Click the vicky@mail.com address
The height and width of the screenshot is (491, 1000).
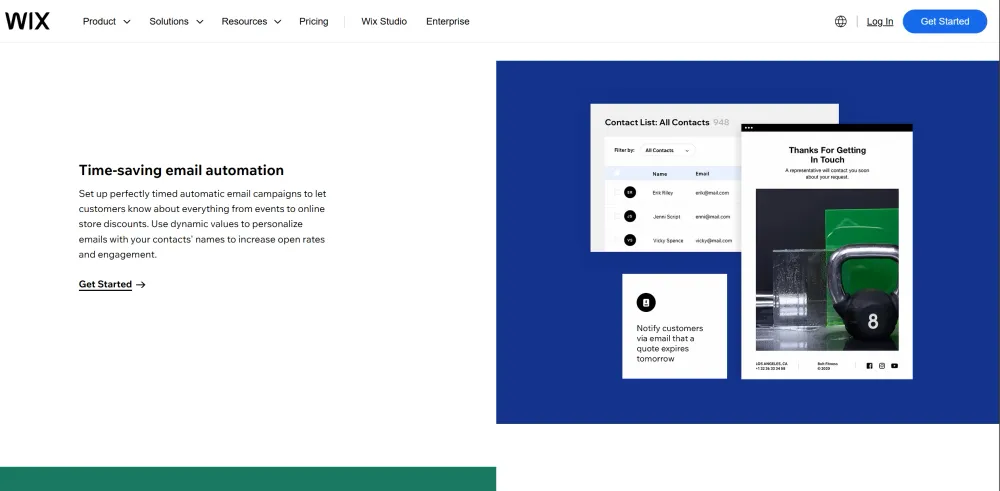(714, 241)
